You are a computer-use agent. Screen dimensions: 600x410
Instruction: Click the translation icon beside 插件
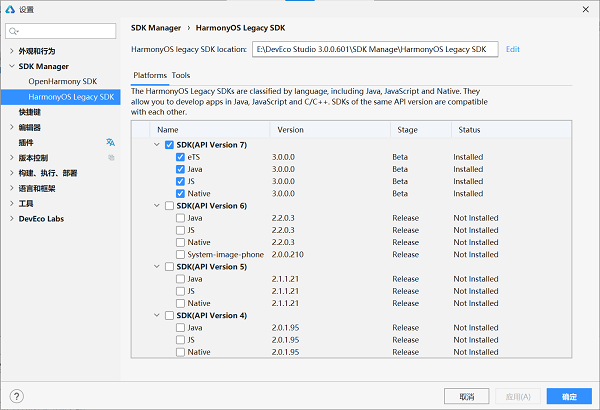pyautogui.click(x=110, y=143)
